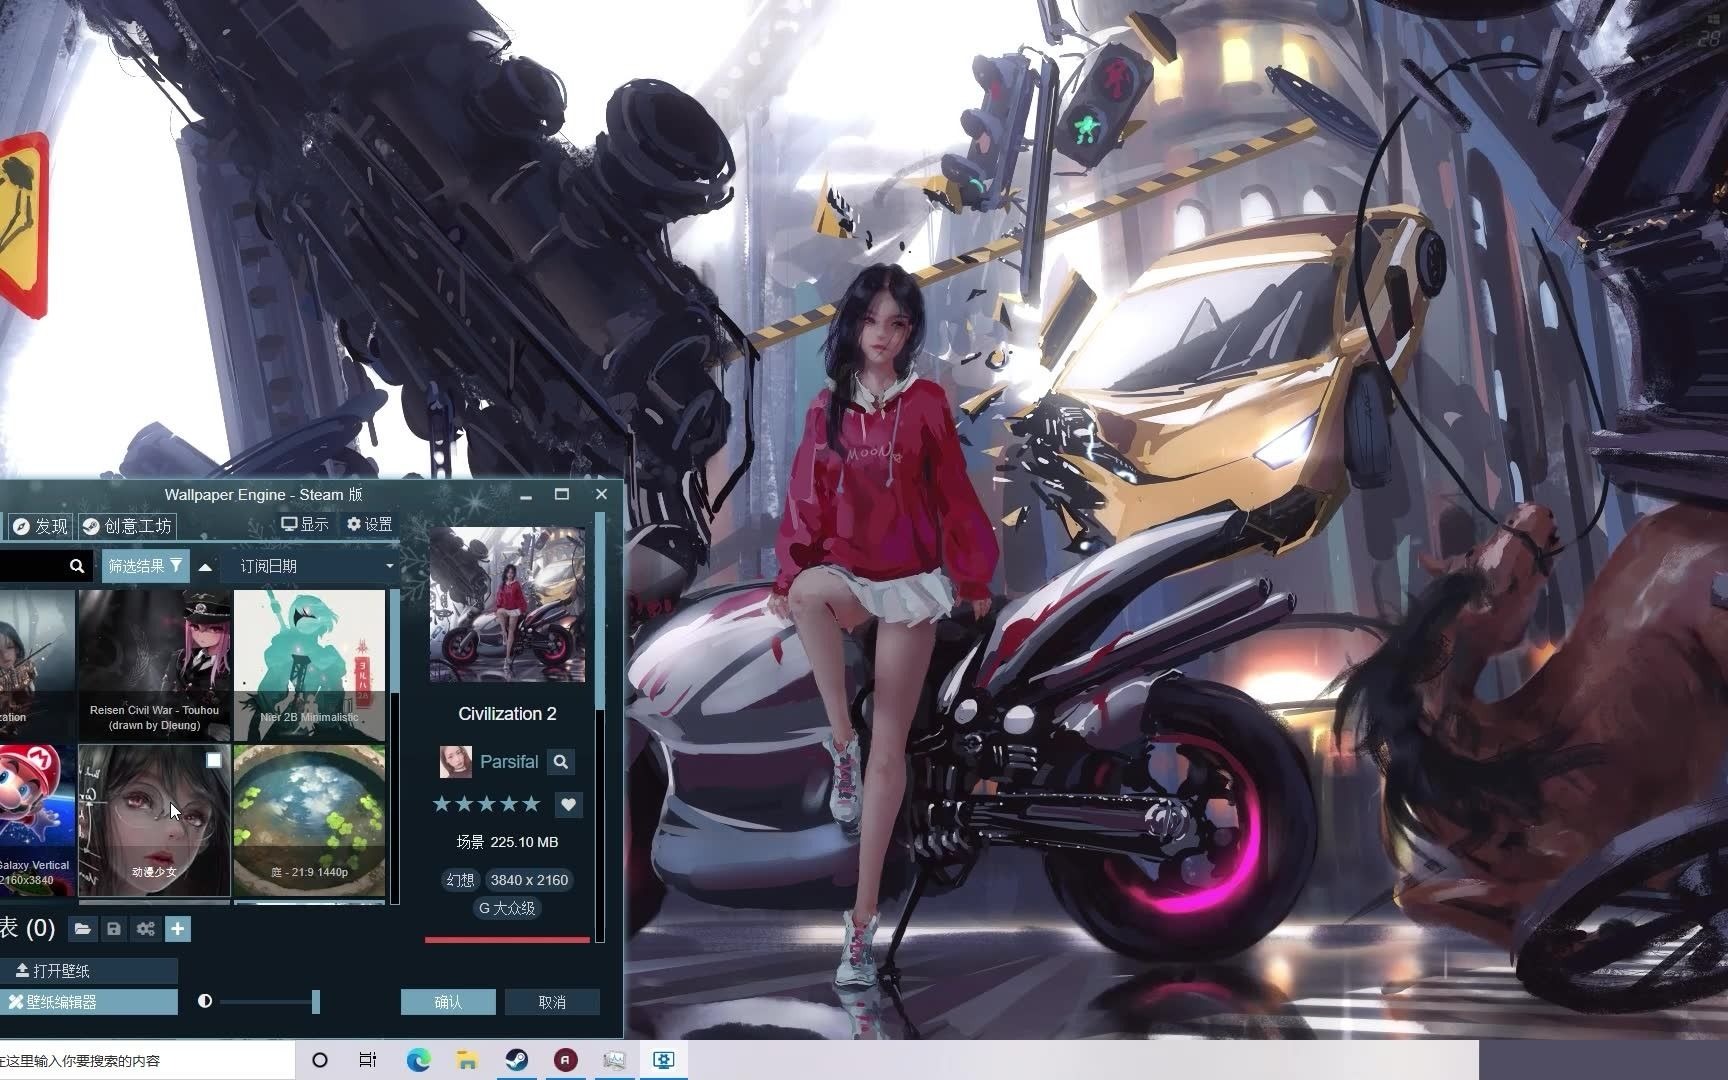Open Steam from the taskbar
Image resolution: width=1728 pixels, height=1080 pixels.
516,1060
